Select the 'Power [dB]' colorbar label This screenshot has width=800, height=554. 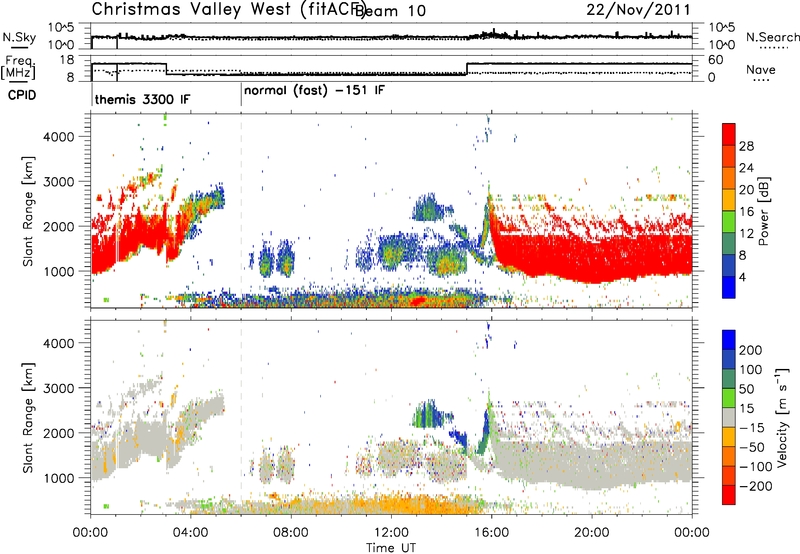(x=764, y=211)
